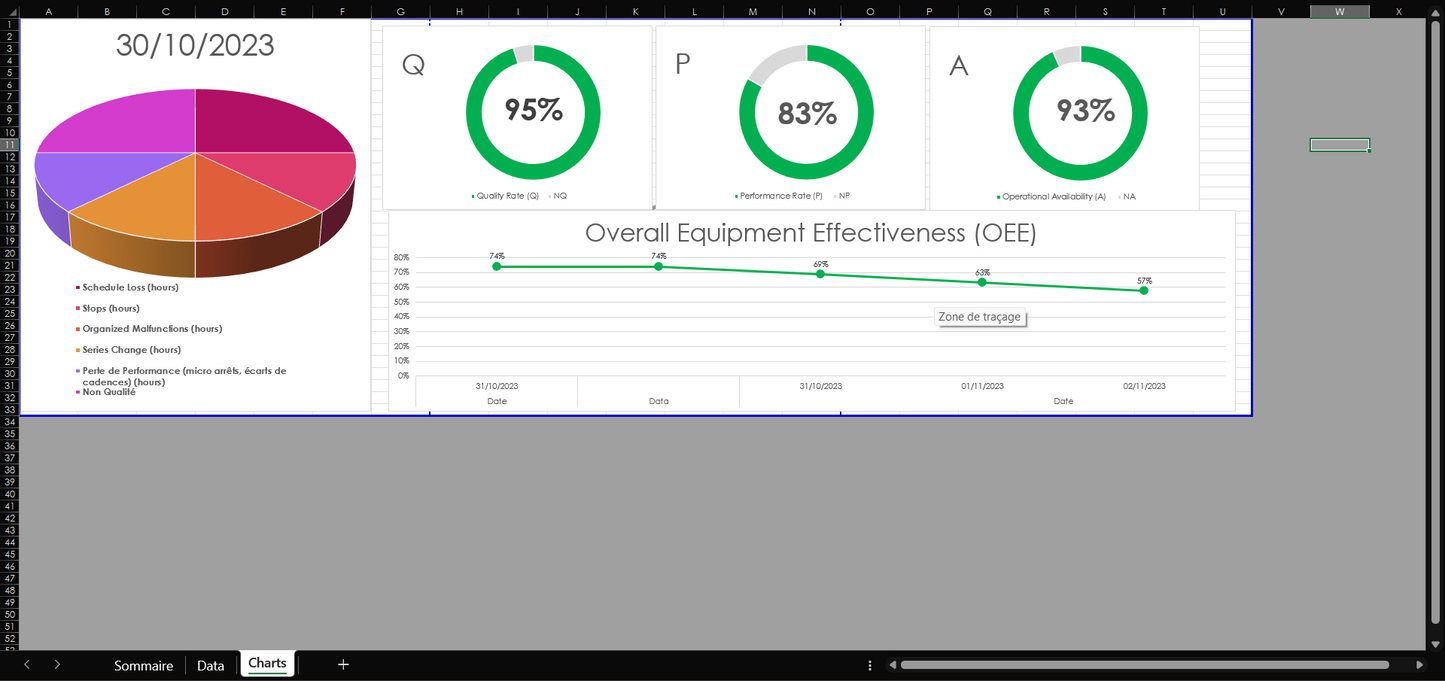Click the horizontal scrollbar thumb
This screenshot has height=681, width=1445.
point(1145,665)
